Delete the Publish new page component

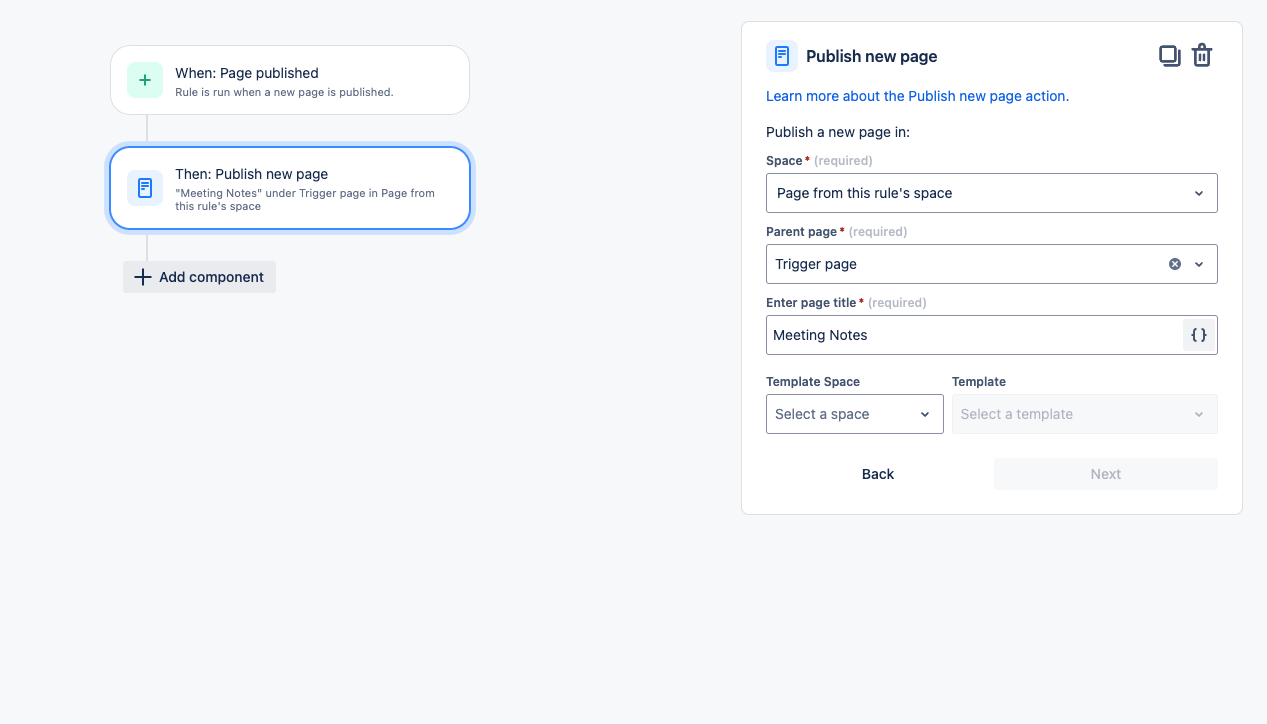1202,56
